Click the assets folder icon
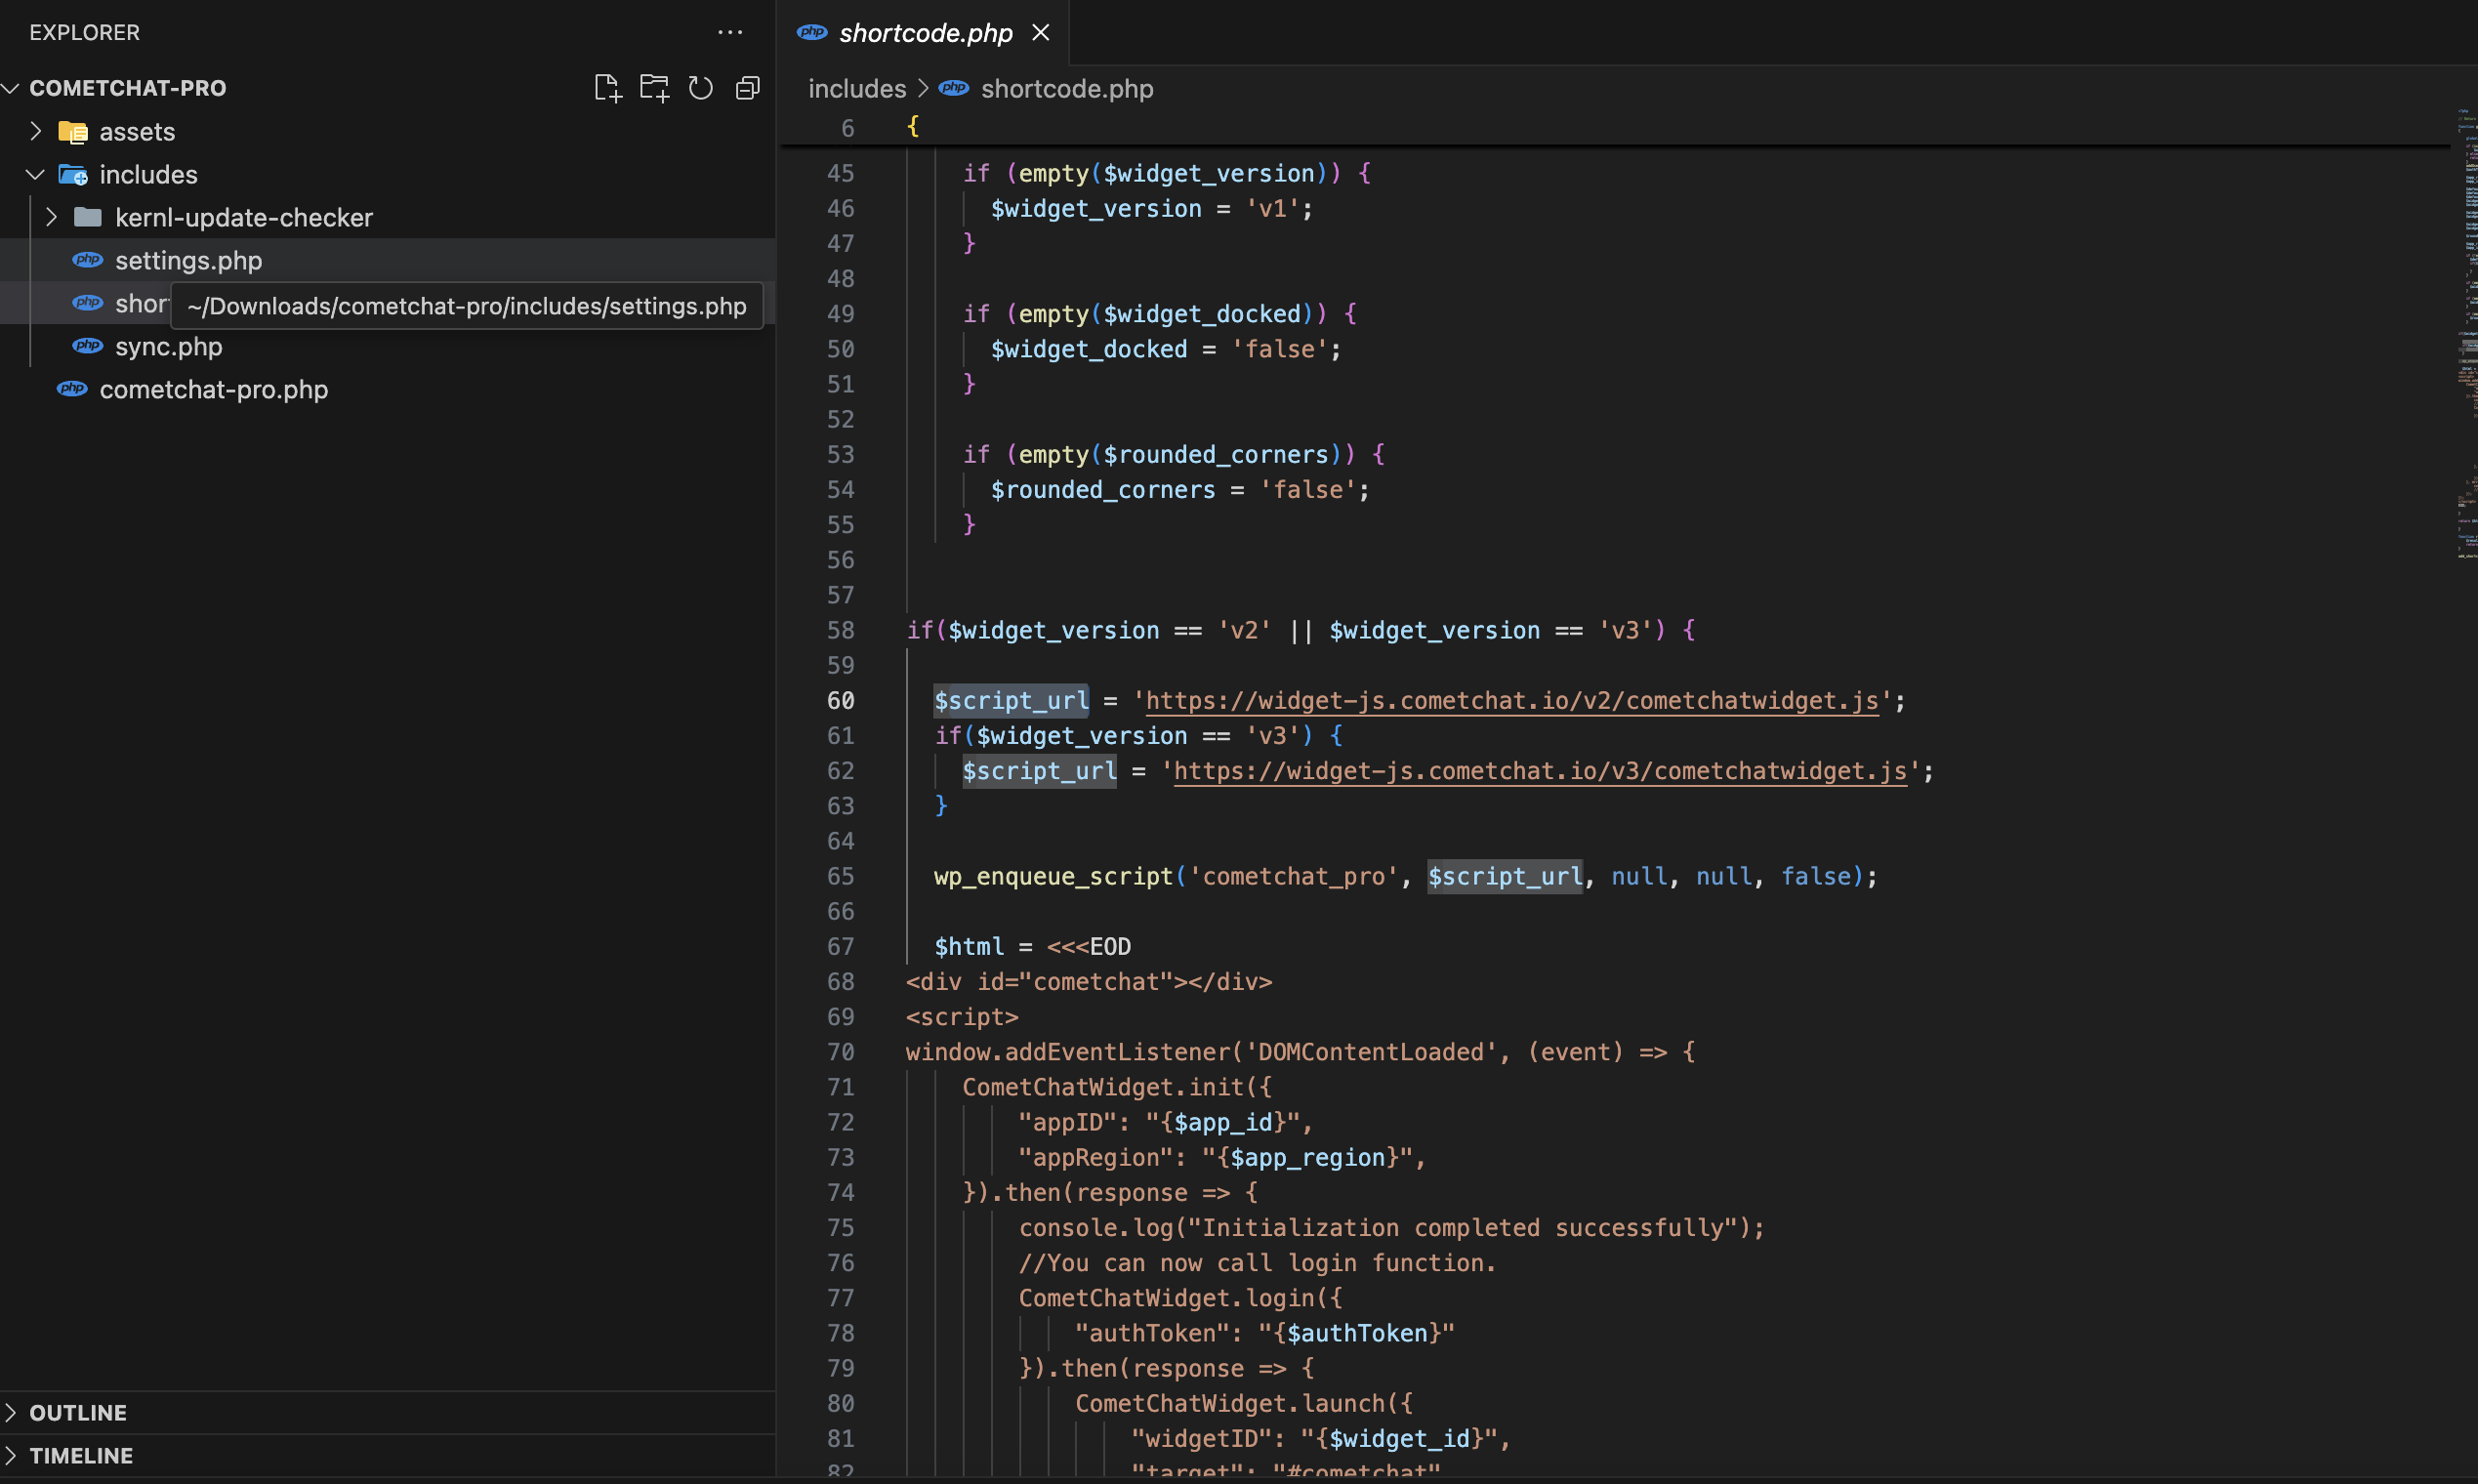Screen dimensions: 2478x1484 [73, 131]
